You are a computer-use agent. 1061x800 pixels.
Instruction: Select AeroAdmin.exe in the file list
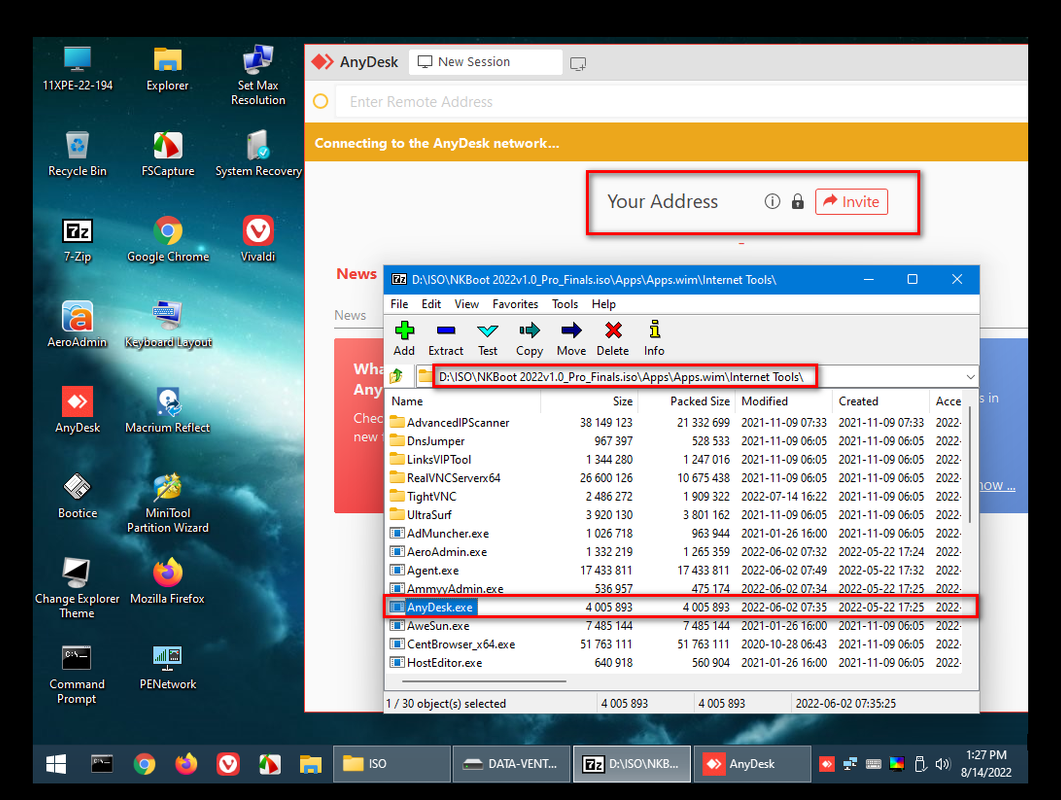click(x=675, y=552)
